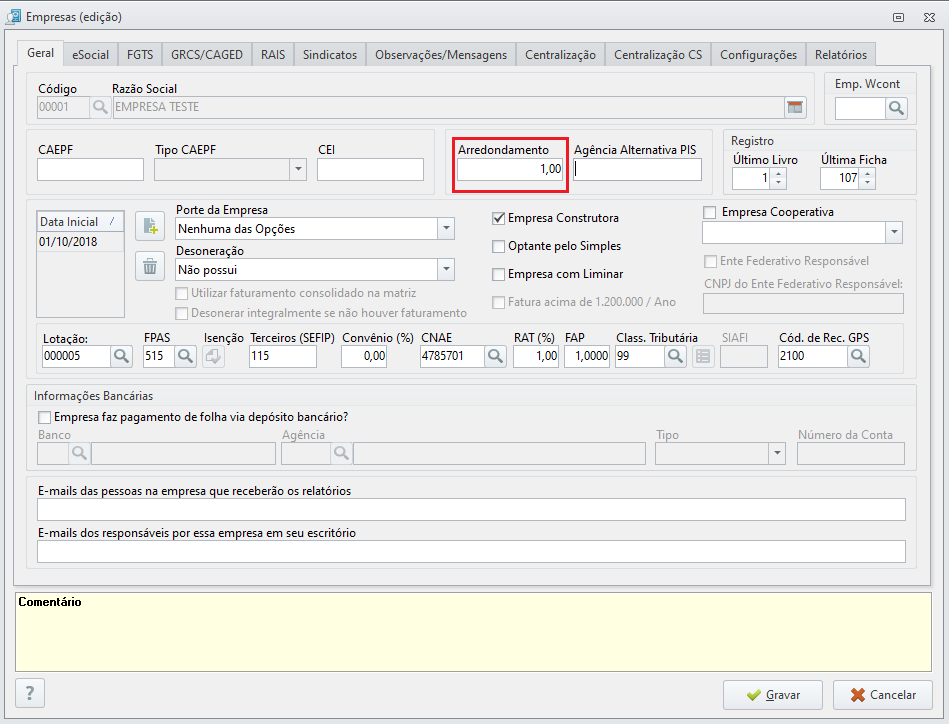
Task: Toggle Utilizar faturamento consolidado na matriz
Action: point(181,294)
